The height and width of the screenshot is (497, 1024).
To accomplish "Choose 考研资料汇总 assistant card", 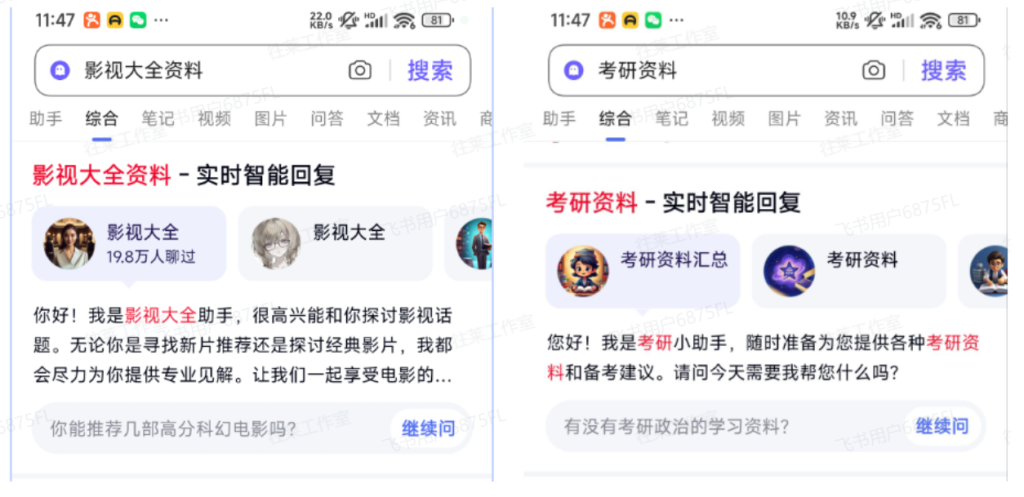I will tap(643, 271).
